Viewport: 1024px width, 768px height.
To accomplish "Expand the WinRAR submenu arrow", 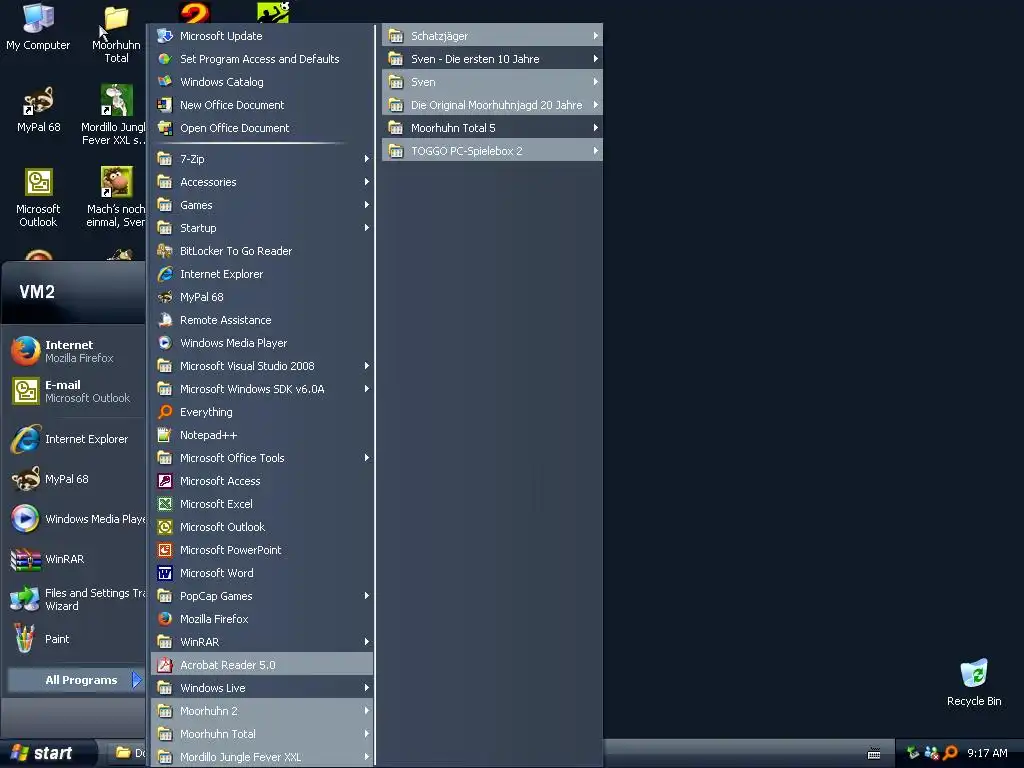I will click(x=366, y=642).
